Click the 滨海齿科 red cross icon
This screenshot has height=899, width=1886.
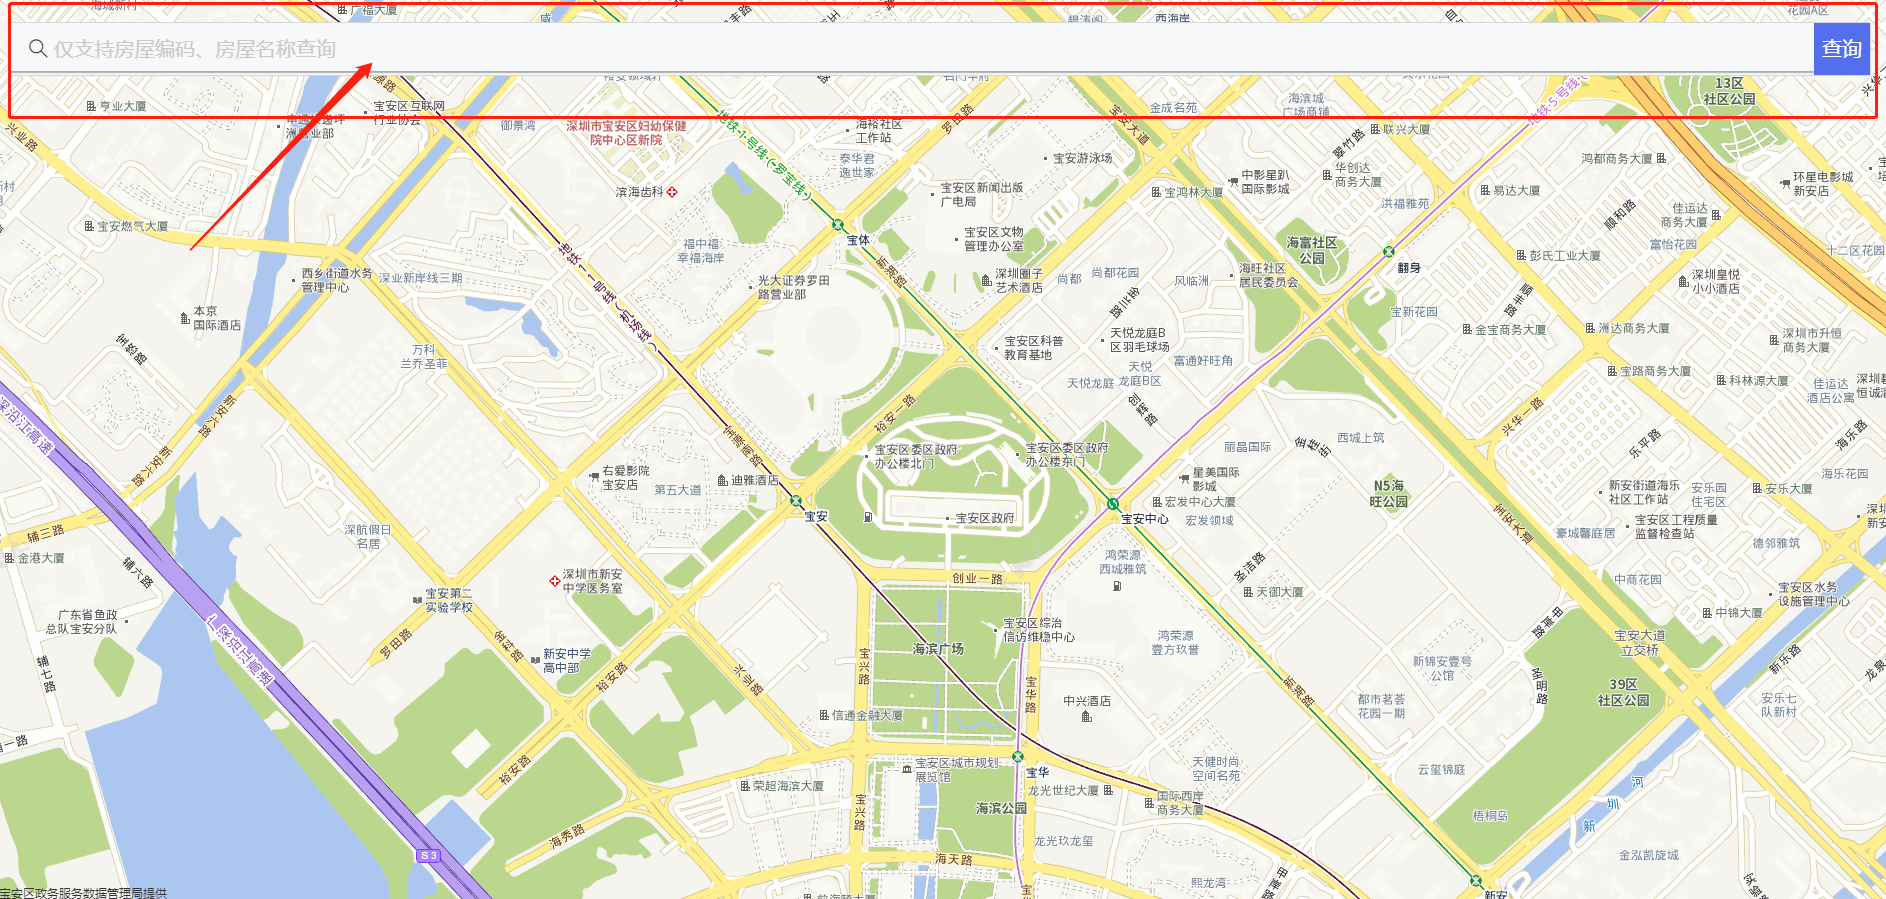pyautogui.click(x=672, y=192)
